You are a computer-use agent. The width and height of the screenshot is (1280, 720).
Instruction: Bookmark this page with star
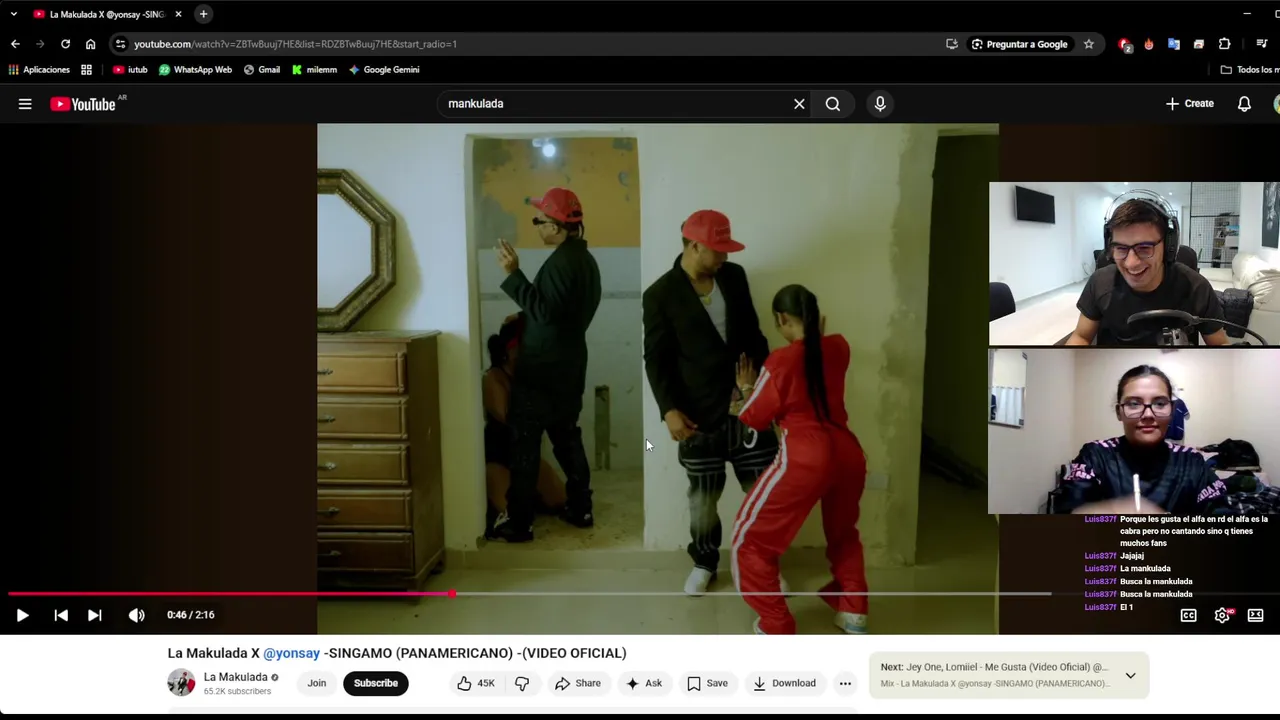(x=1089, y=44)
